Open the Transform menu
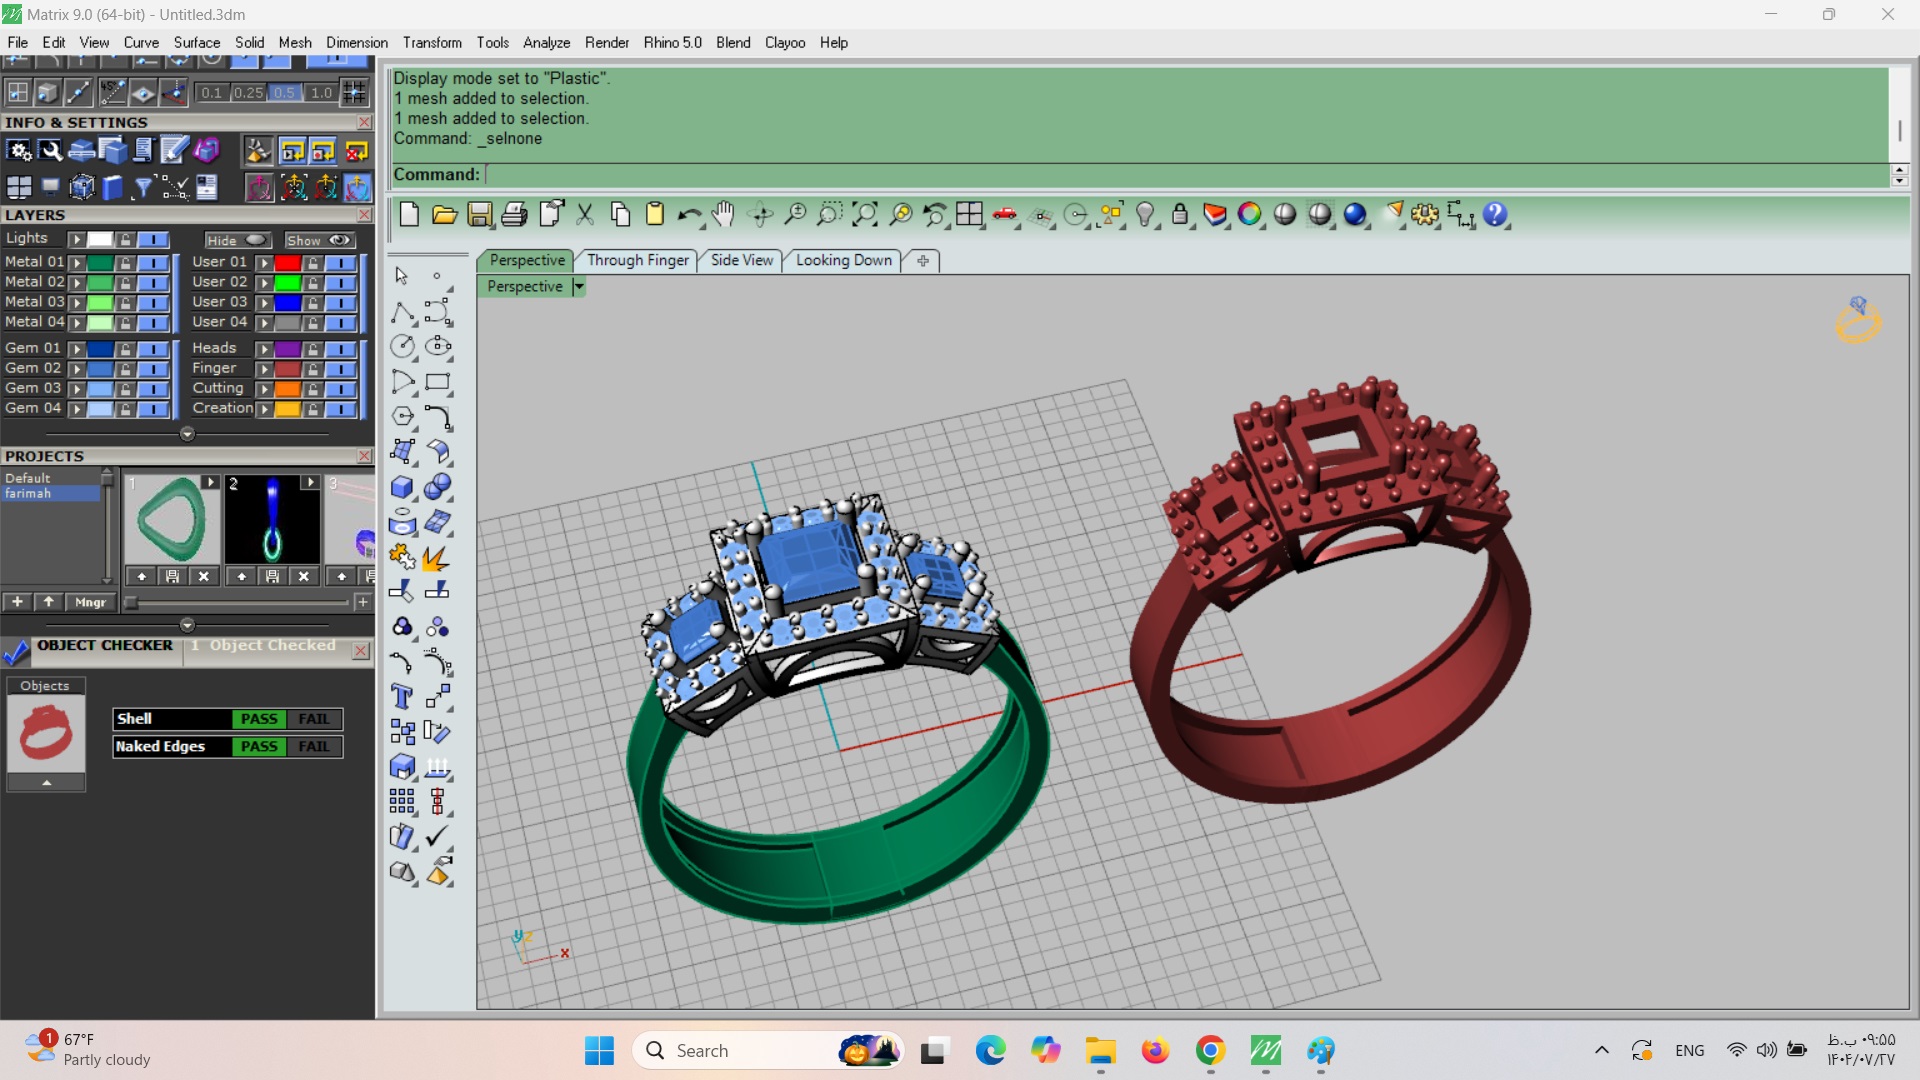Screen dimensions: 1920x1080 (x=432, y=42)
